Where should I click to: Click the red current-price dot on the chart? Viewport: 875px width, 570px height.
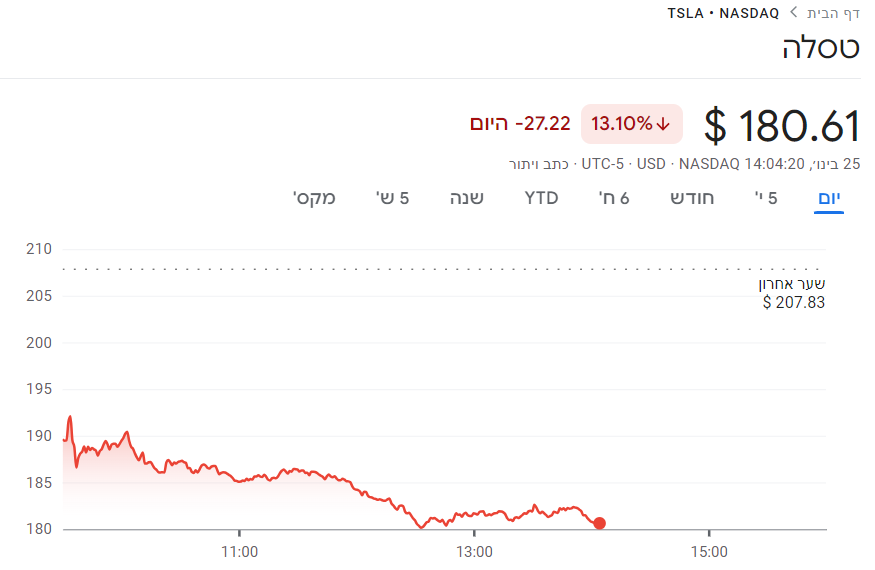599,523
